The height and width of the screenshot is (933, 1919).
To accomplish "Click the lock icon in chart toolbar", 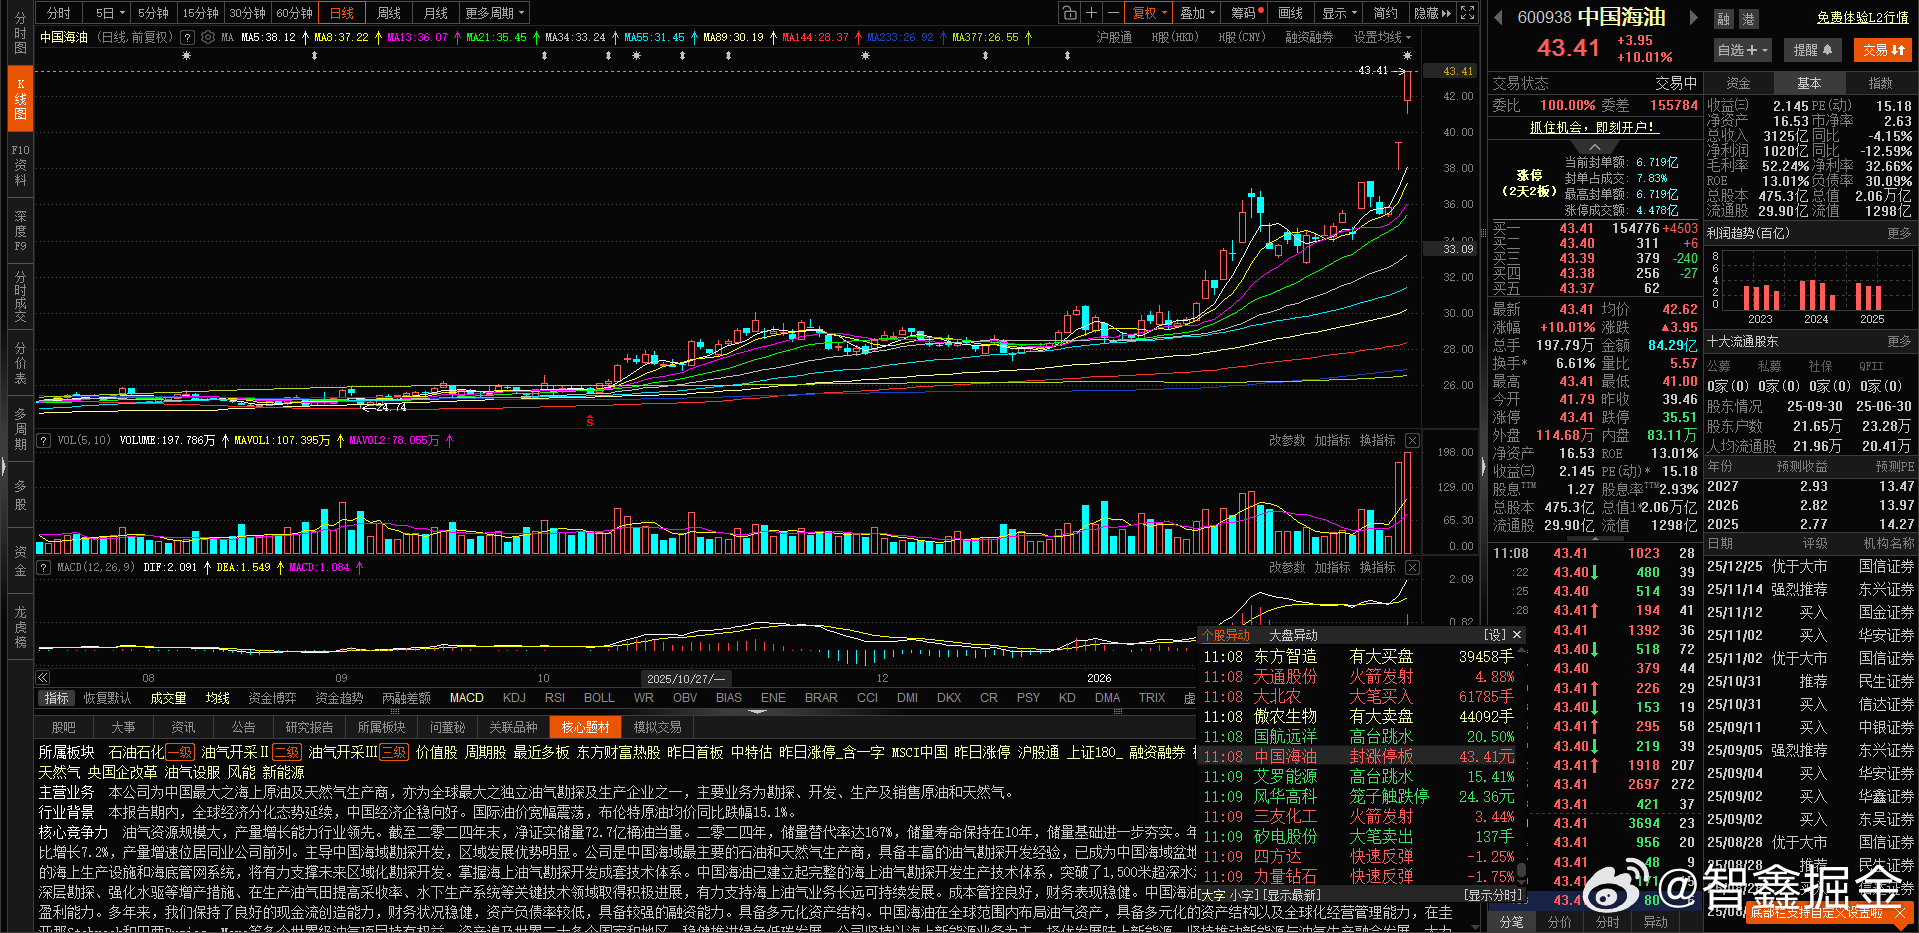I will [x=1070, y=13].
